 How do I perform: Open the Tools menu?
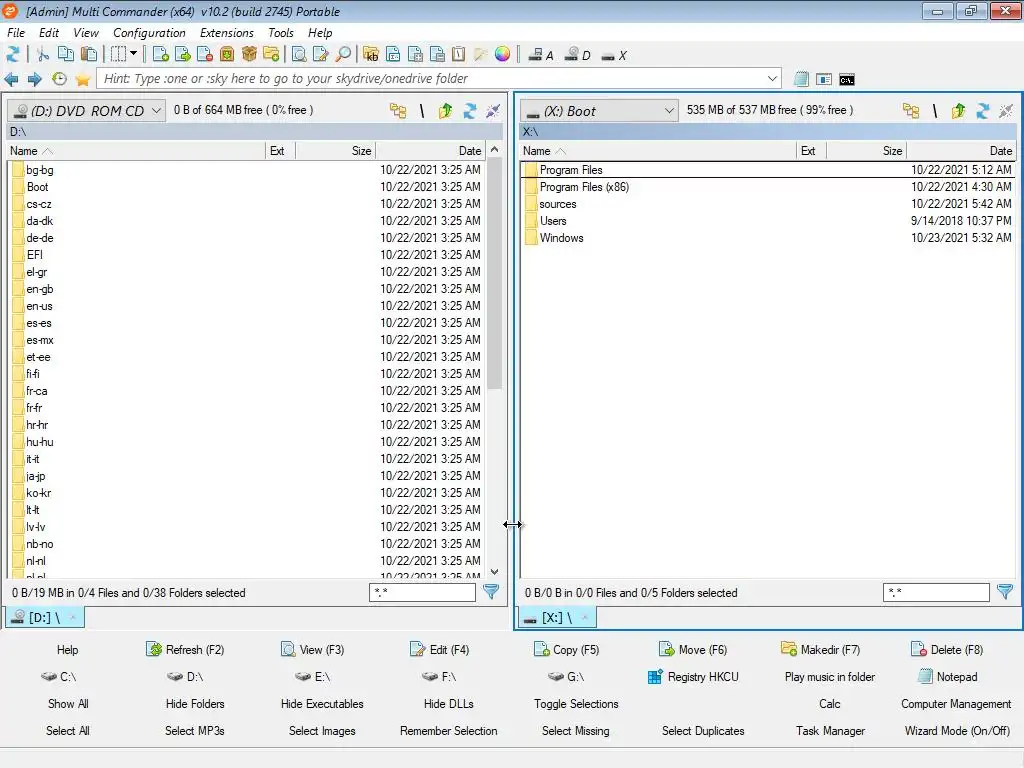pyautogui.click(x=281, y=33)
